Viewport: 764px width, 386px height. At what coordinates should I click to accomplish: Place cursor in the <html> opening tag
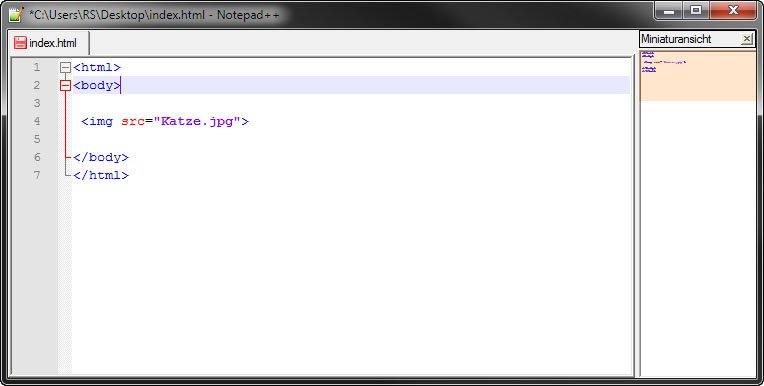[x=97, y=67]
